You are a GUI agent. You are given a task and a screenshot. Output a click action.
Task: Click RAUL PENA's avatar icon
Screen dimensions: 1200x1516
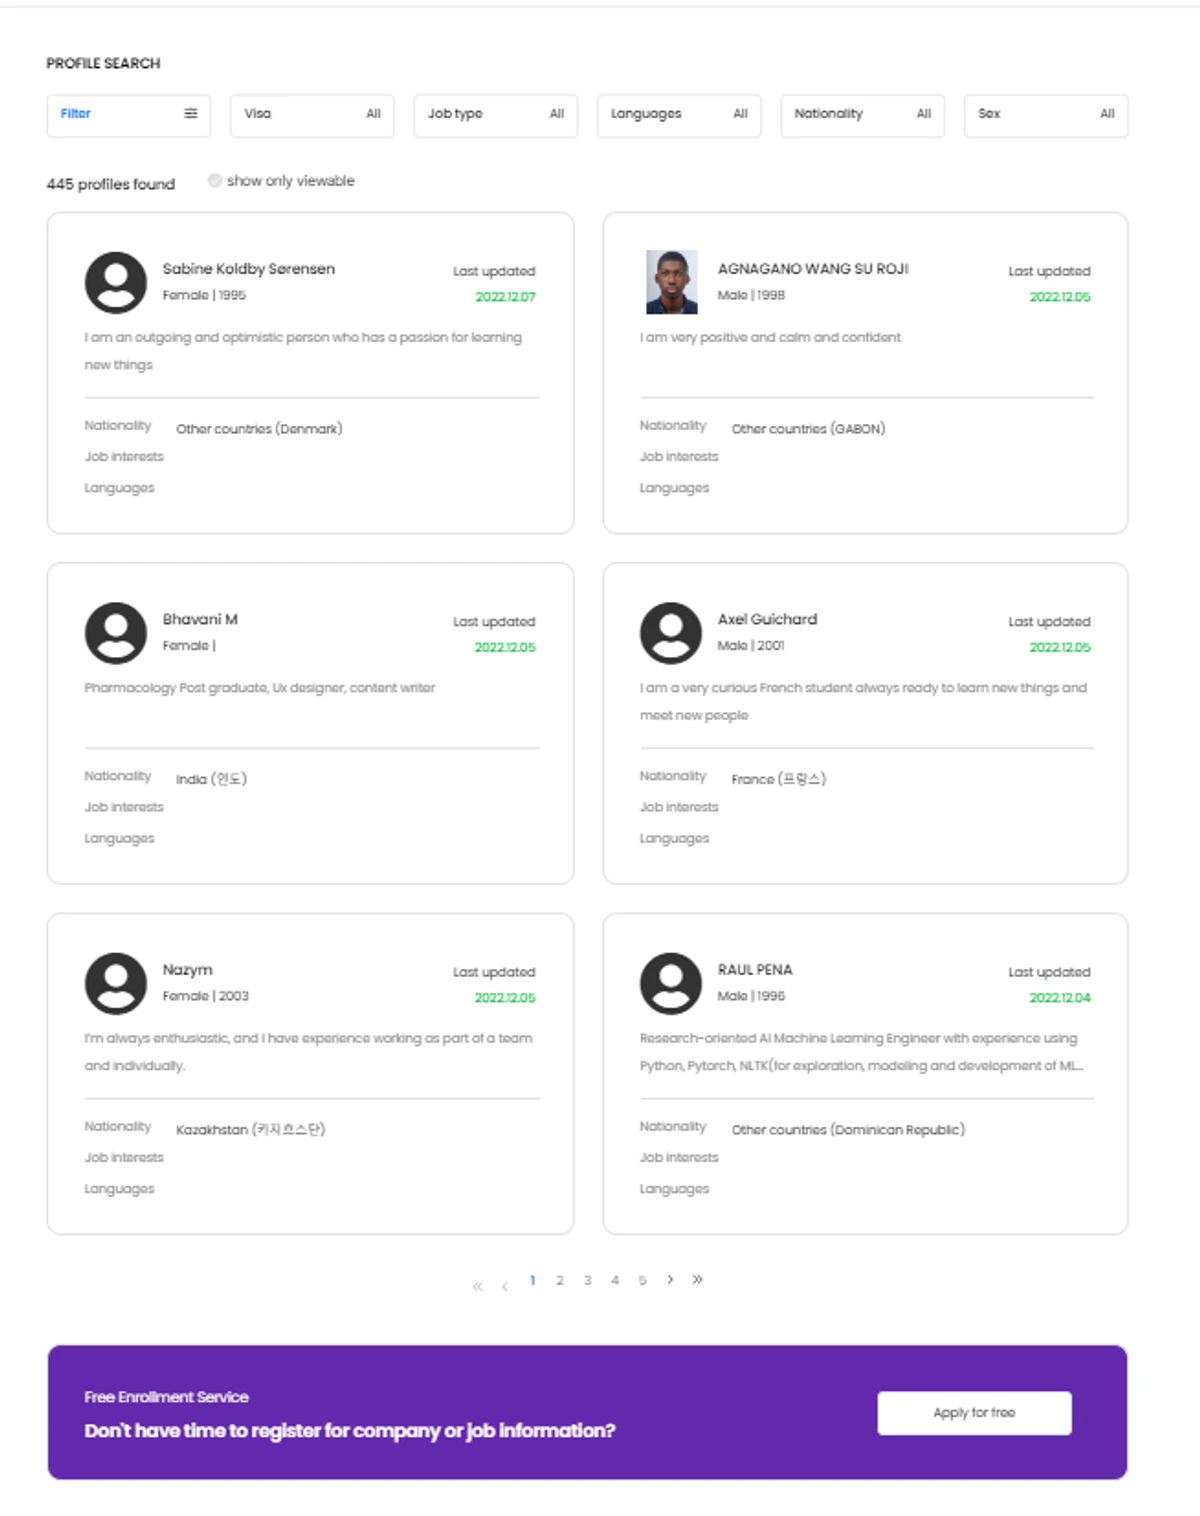pyautogui.click(x=671, y=983)
